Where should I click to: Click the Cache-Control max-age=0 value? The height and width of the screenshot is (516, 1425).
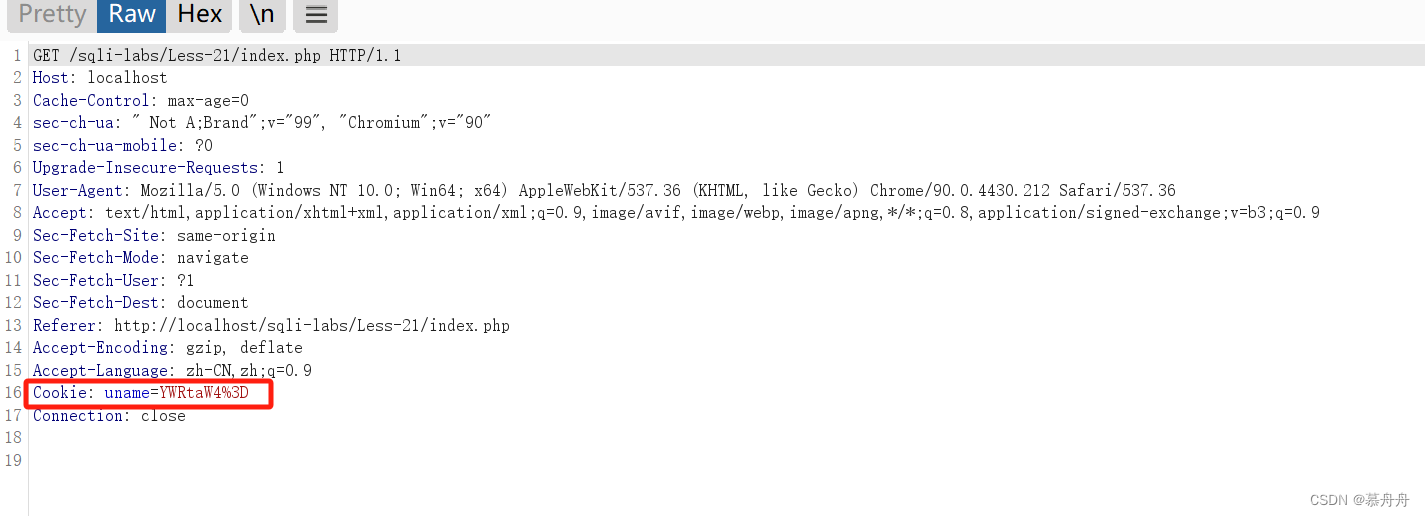click(x=208, y=100)
